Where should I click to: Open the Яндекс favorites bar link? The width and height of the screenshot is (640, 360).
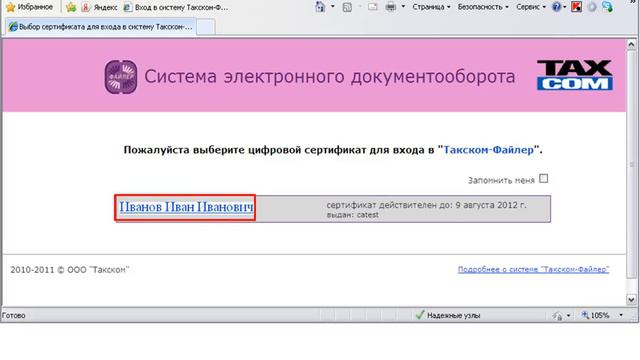point(99,7)
